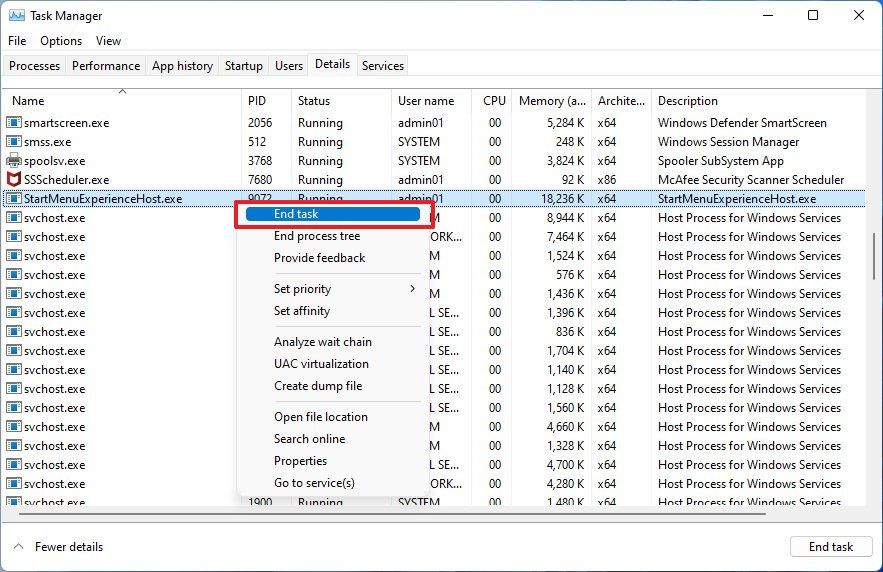883x572 pixels.
Task: Click the smss.exe process icon
Action: tap(14, 142)
